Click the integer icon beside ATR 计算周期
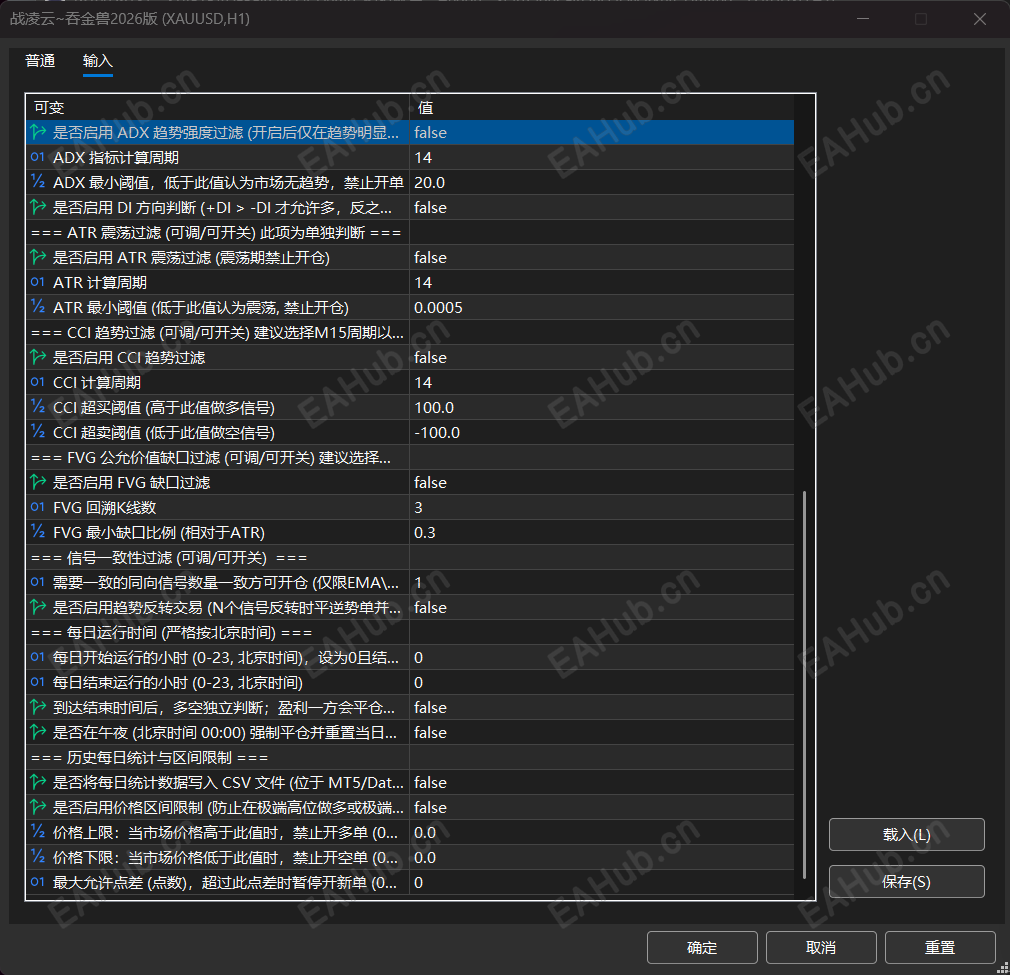This screenshot has height=975, width=1010. pos(38,282)
